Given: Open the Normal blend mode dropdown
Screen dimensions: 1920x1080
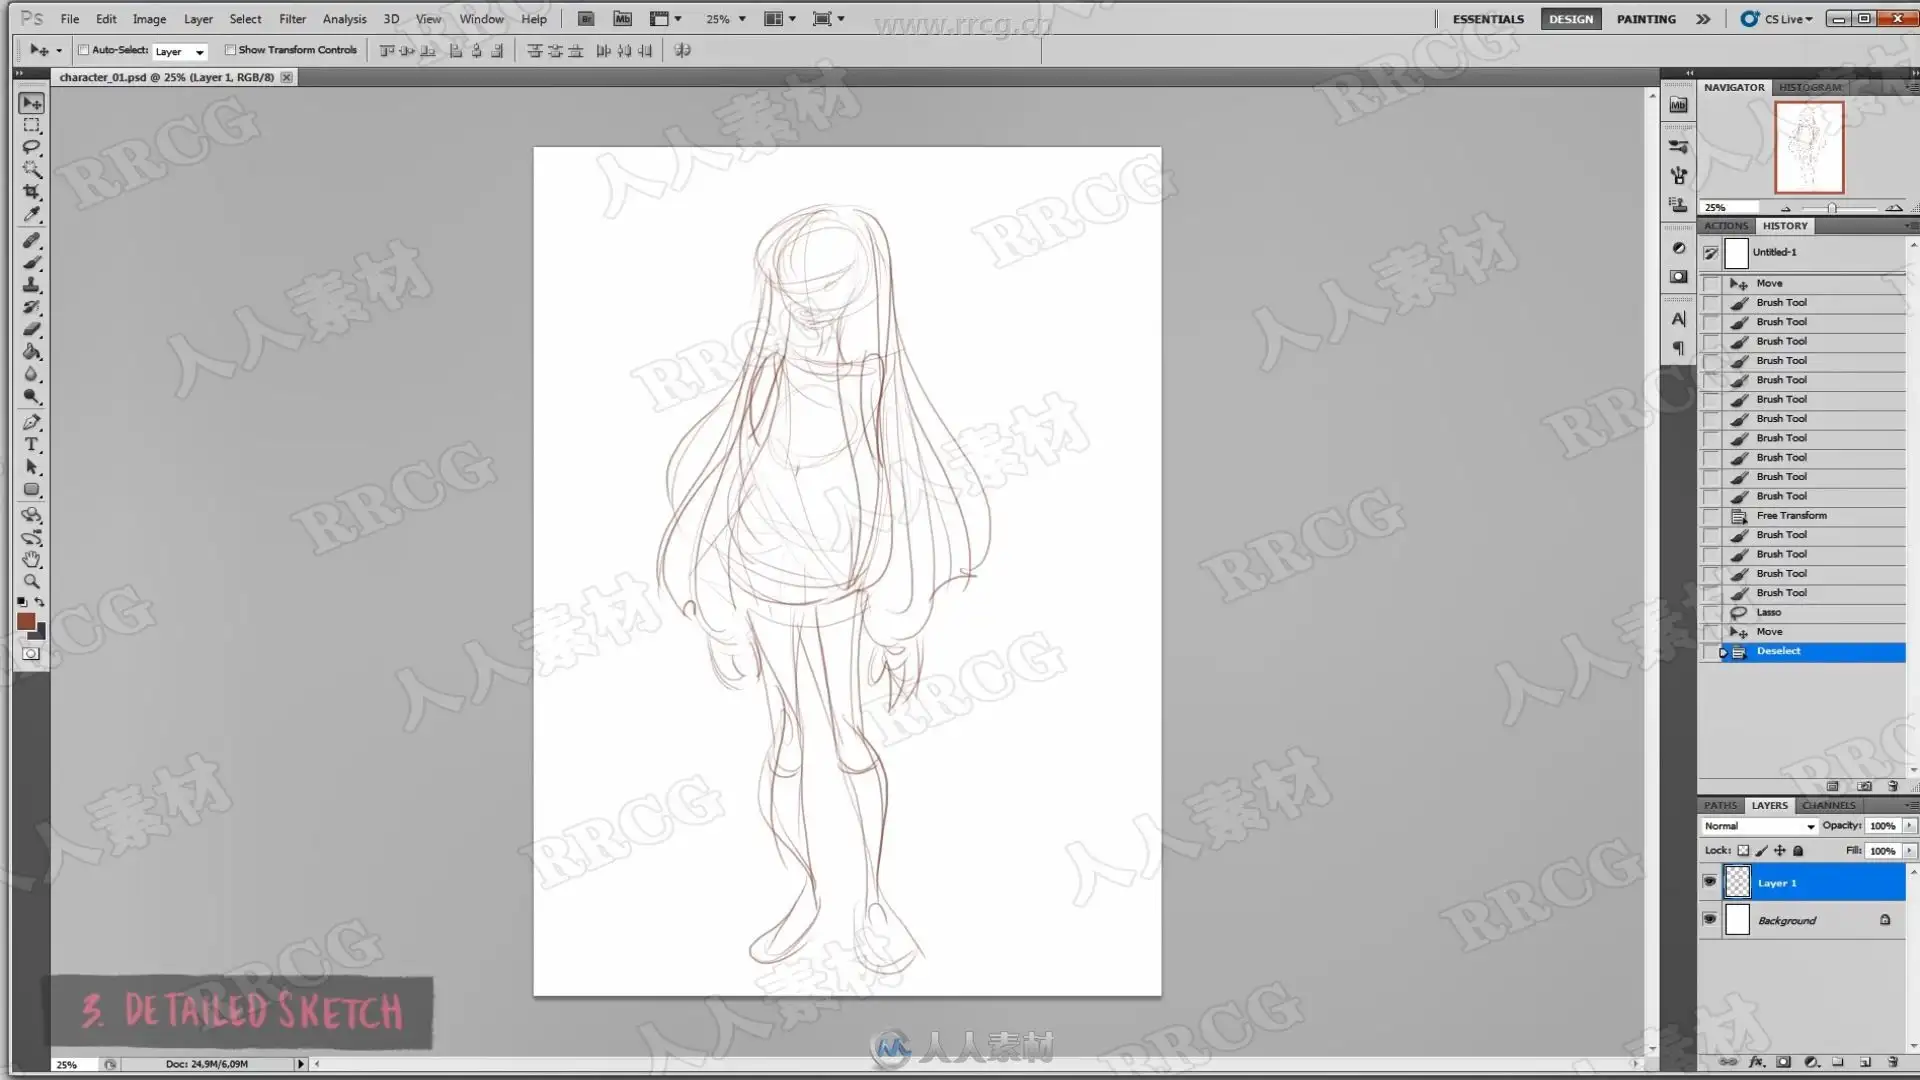Looking at the screenshot, I should coord(1759,826).
